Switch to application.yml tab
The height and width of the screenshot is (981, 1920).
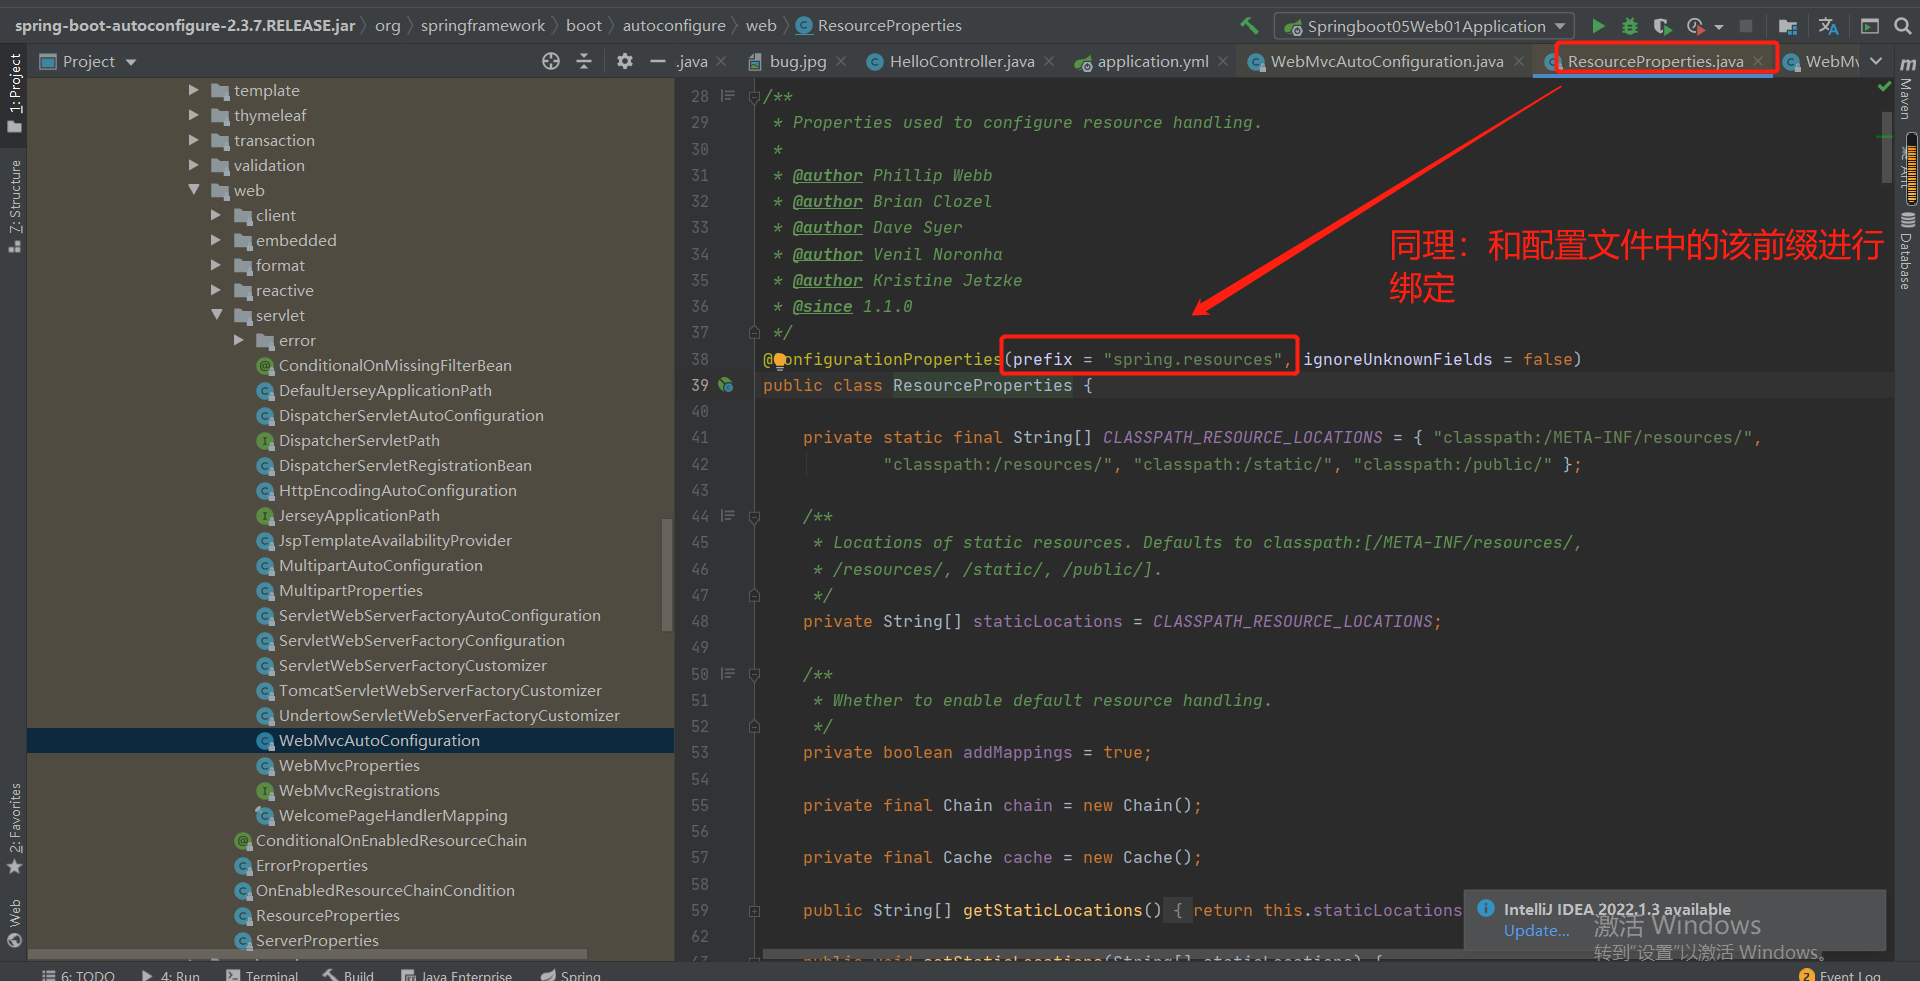(1152, 61)
